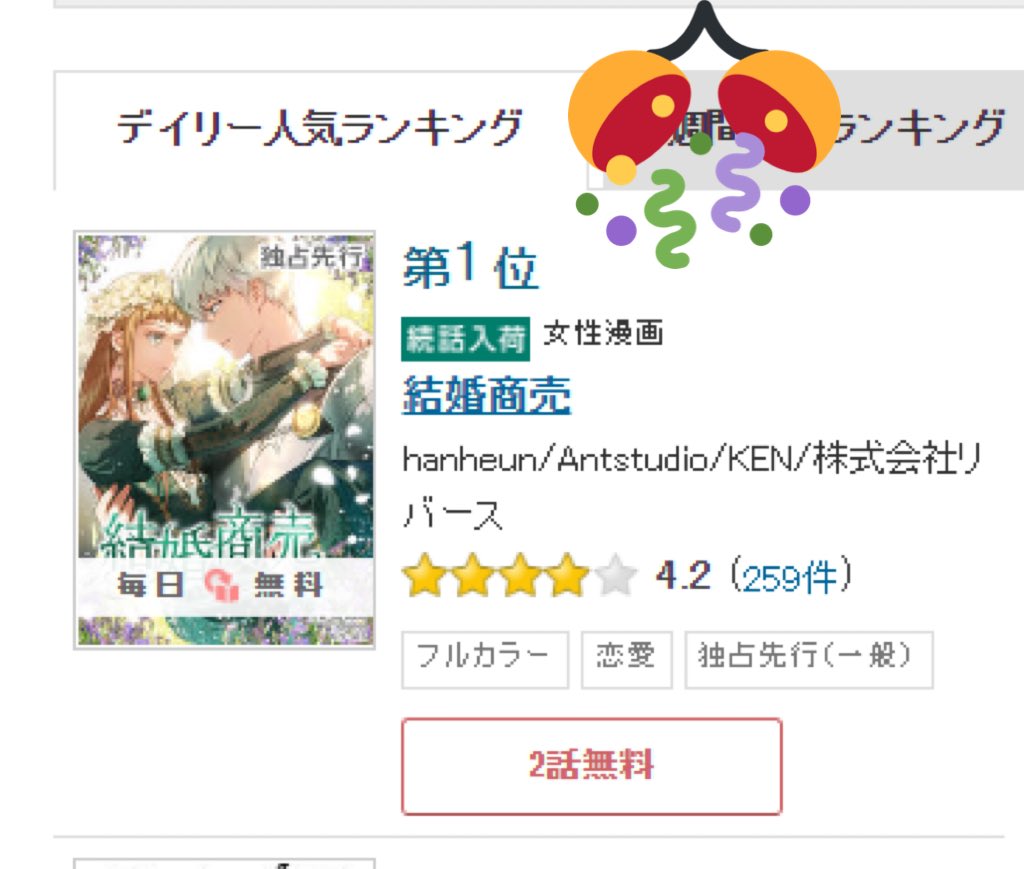Open the 259件 reviews link
Screen dimensions: 1024x869
[790, 578]
